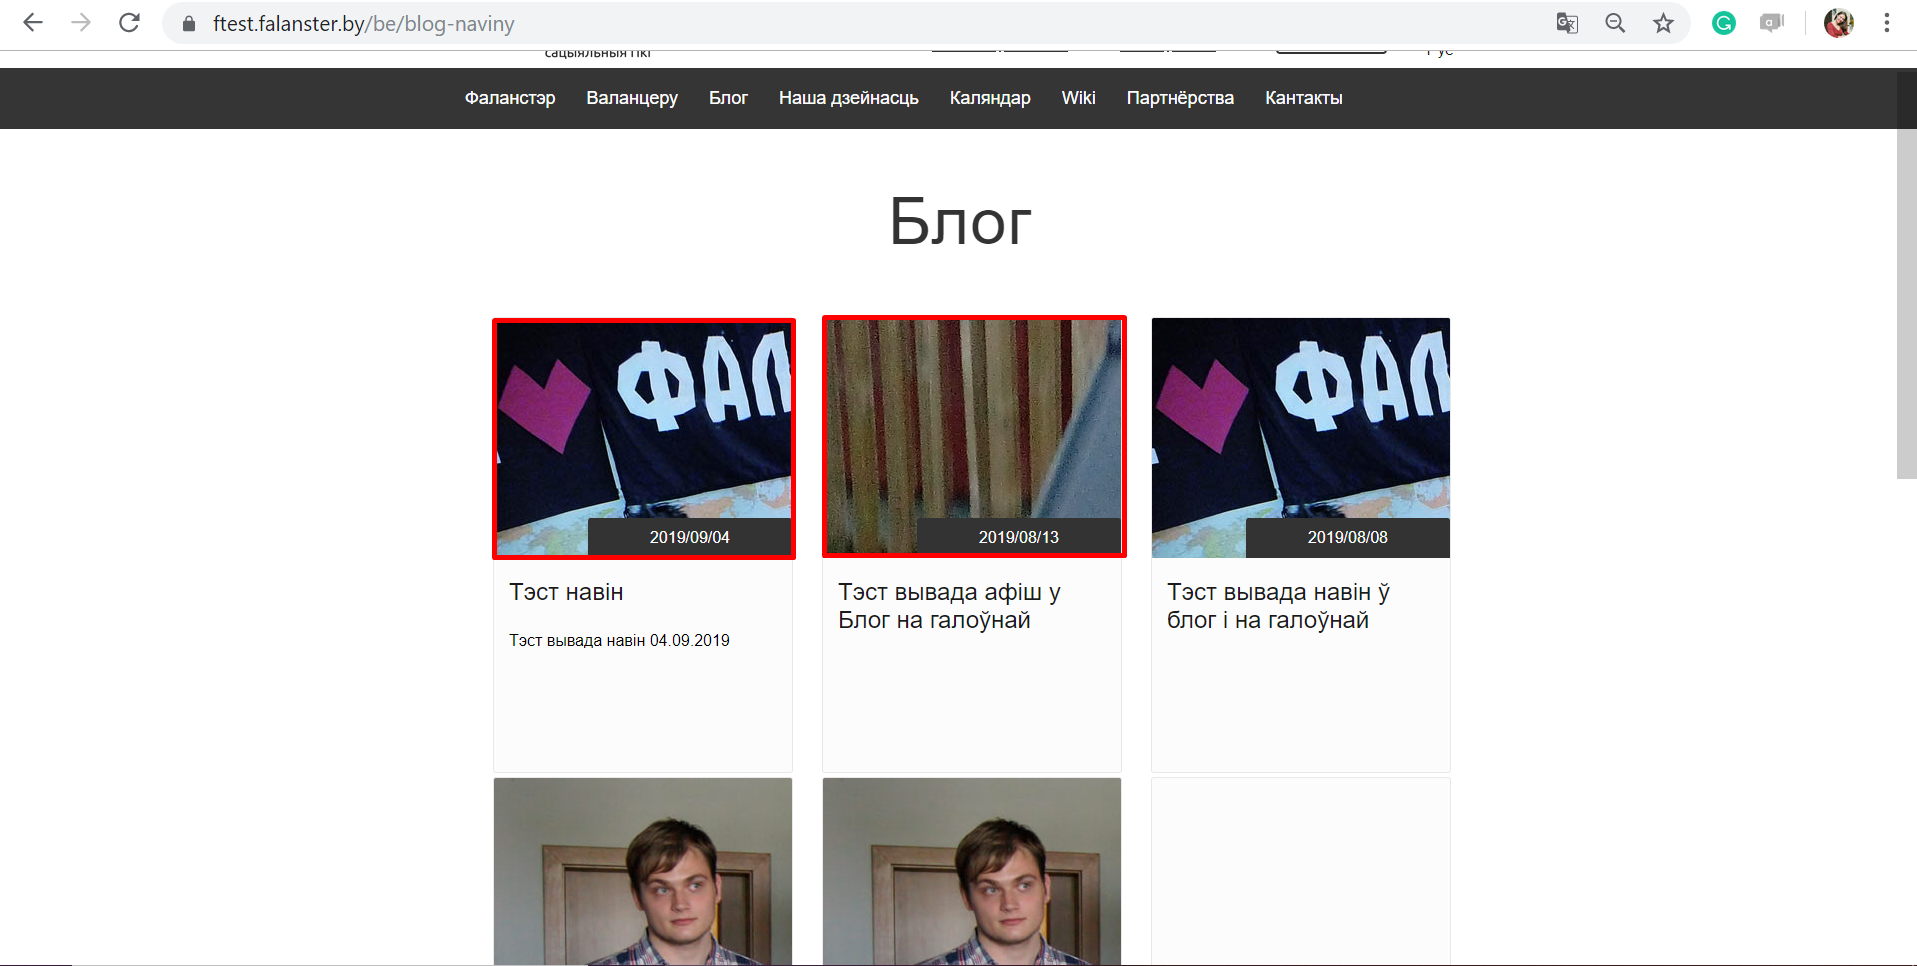Open post Тэст вывада навін ў блог
This screenshot has width=1917, height=966.
click(x=1278, y=606)
